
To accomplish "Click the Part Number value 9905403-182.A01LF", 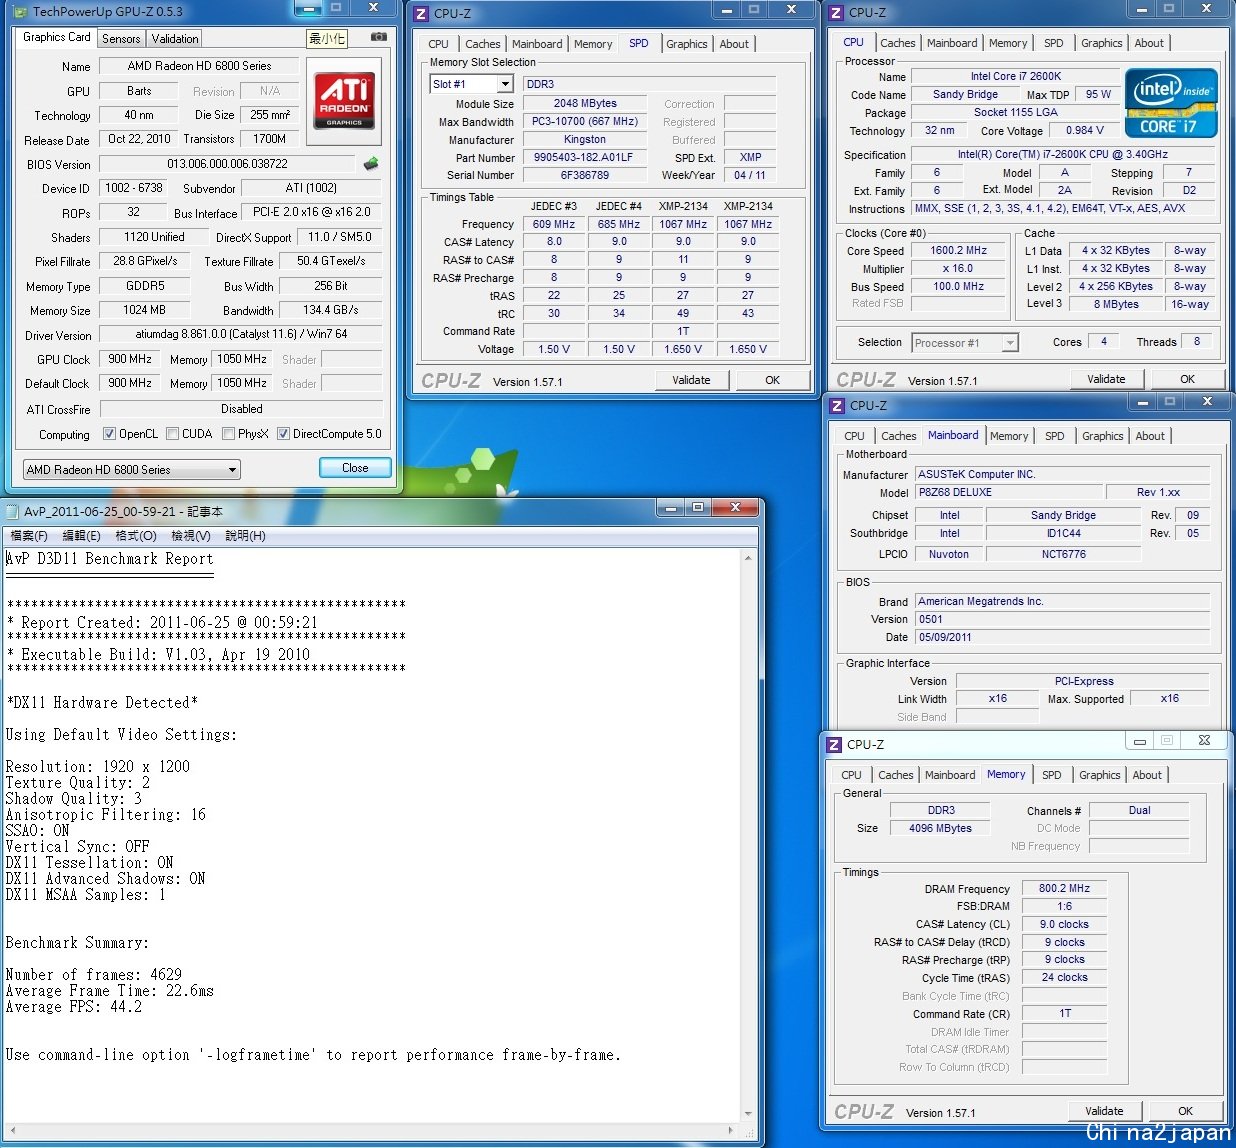I will (x=585, y=157).
